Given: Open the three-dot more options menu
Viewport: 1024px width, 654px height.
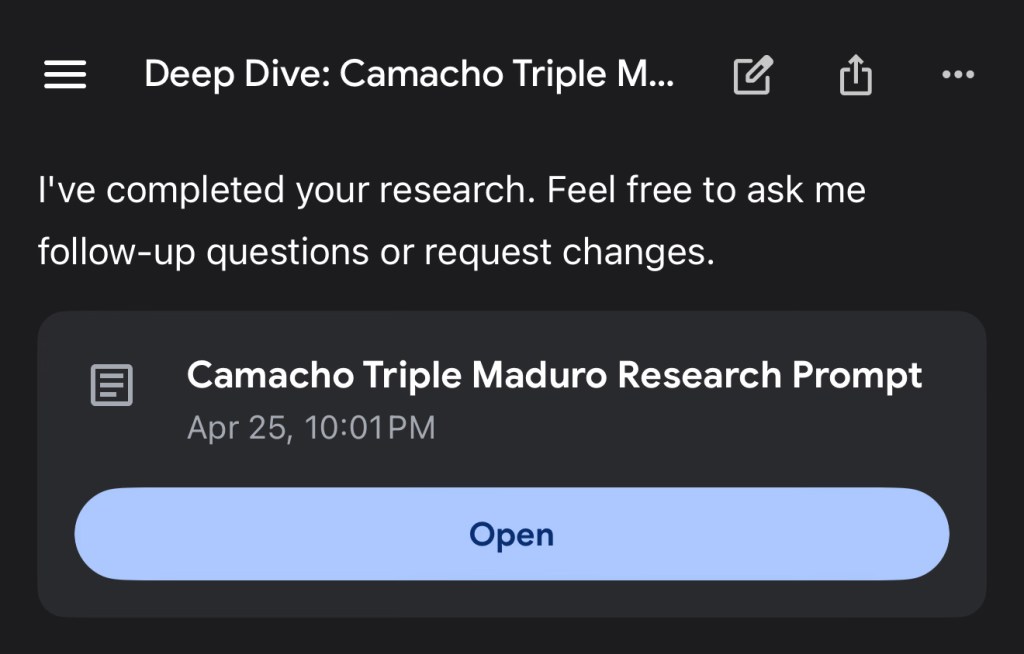Looking at the screenshot, I should (x=958, y=75).
